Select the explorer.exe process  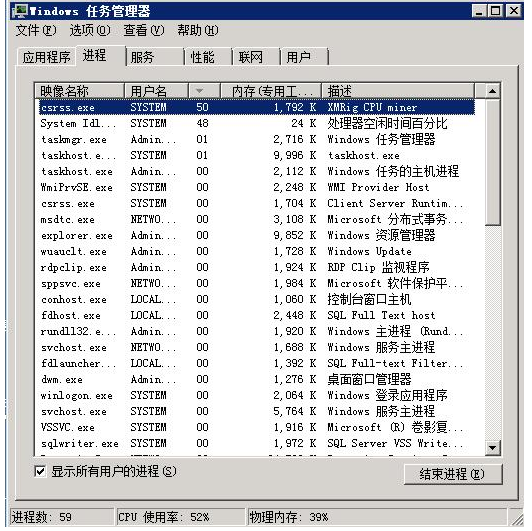[257, 235]
